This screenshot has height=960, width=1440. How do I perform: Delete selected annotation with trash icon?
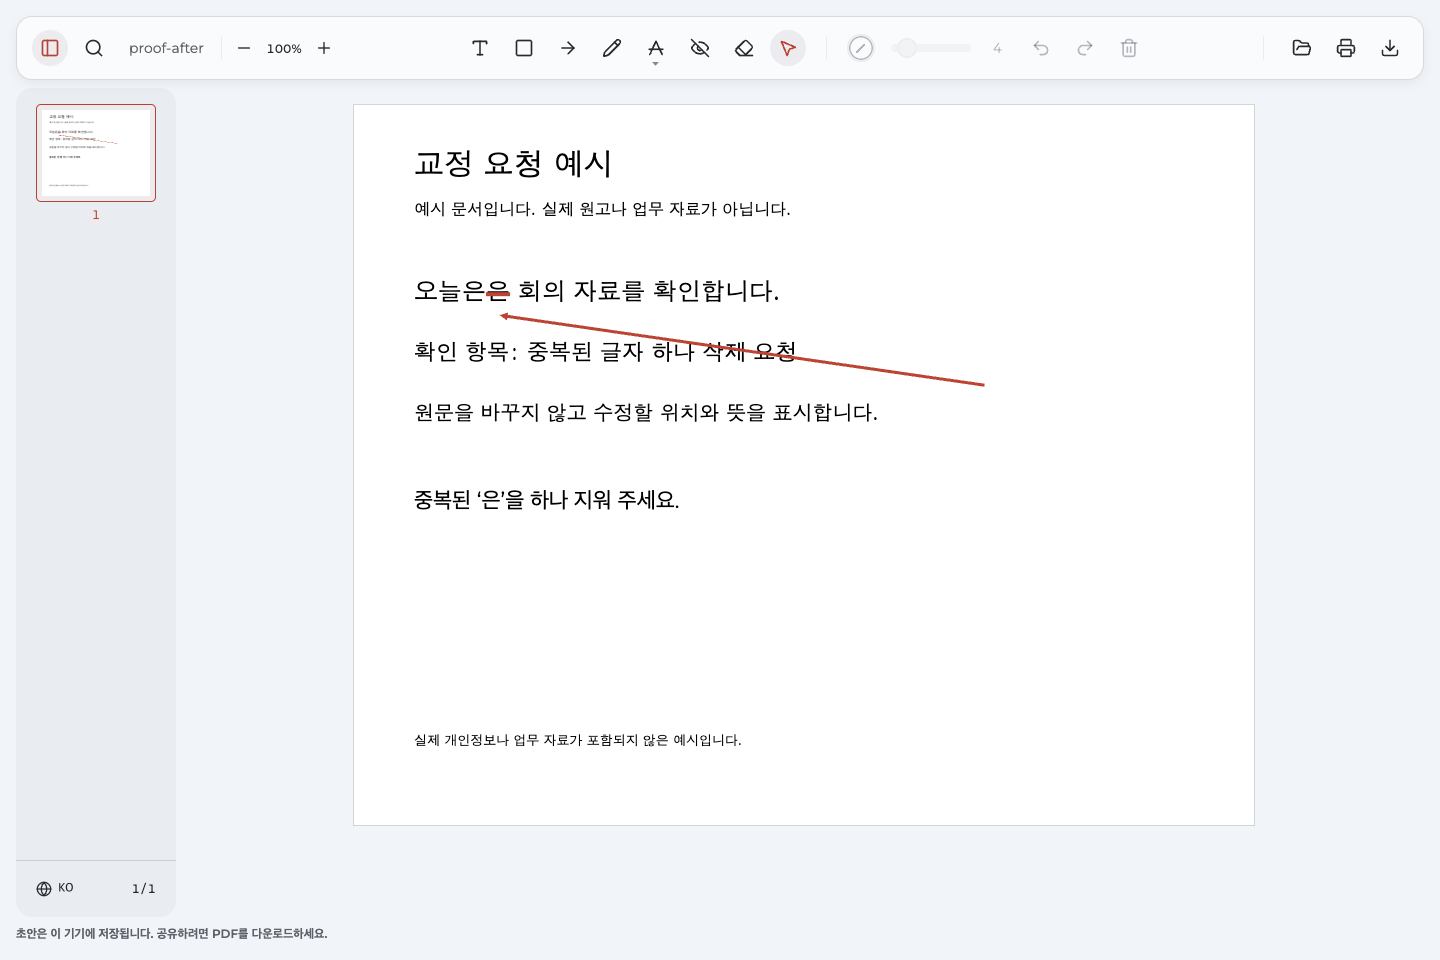pyautogui.click(x=1129, y=48)
